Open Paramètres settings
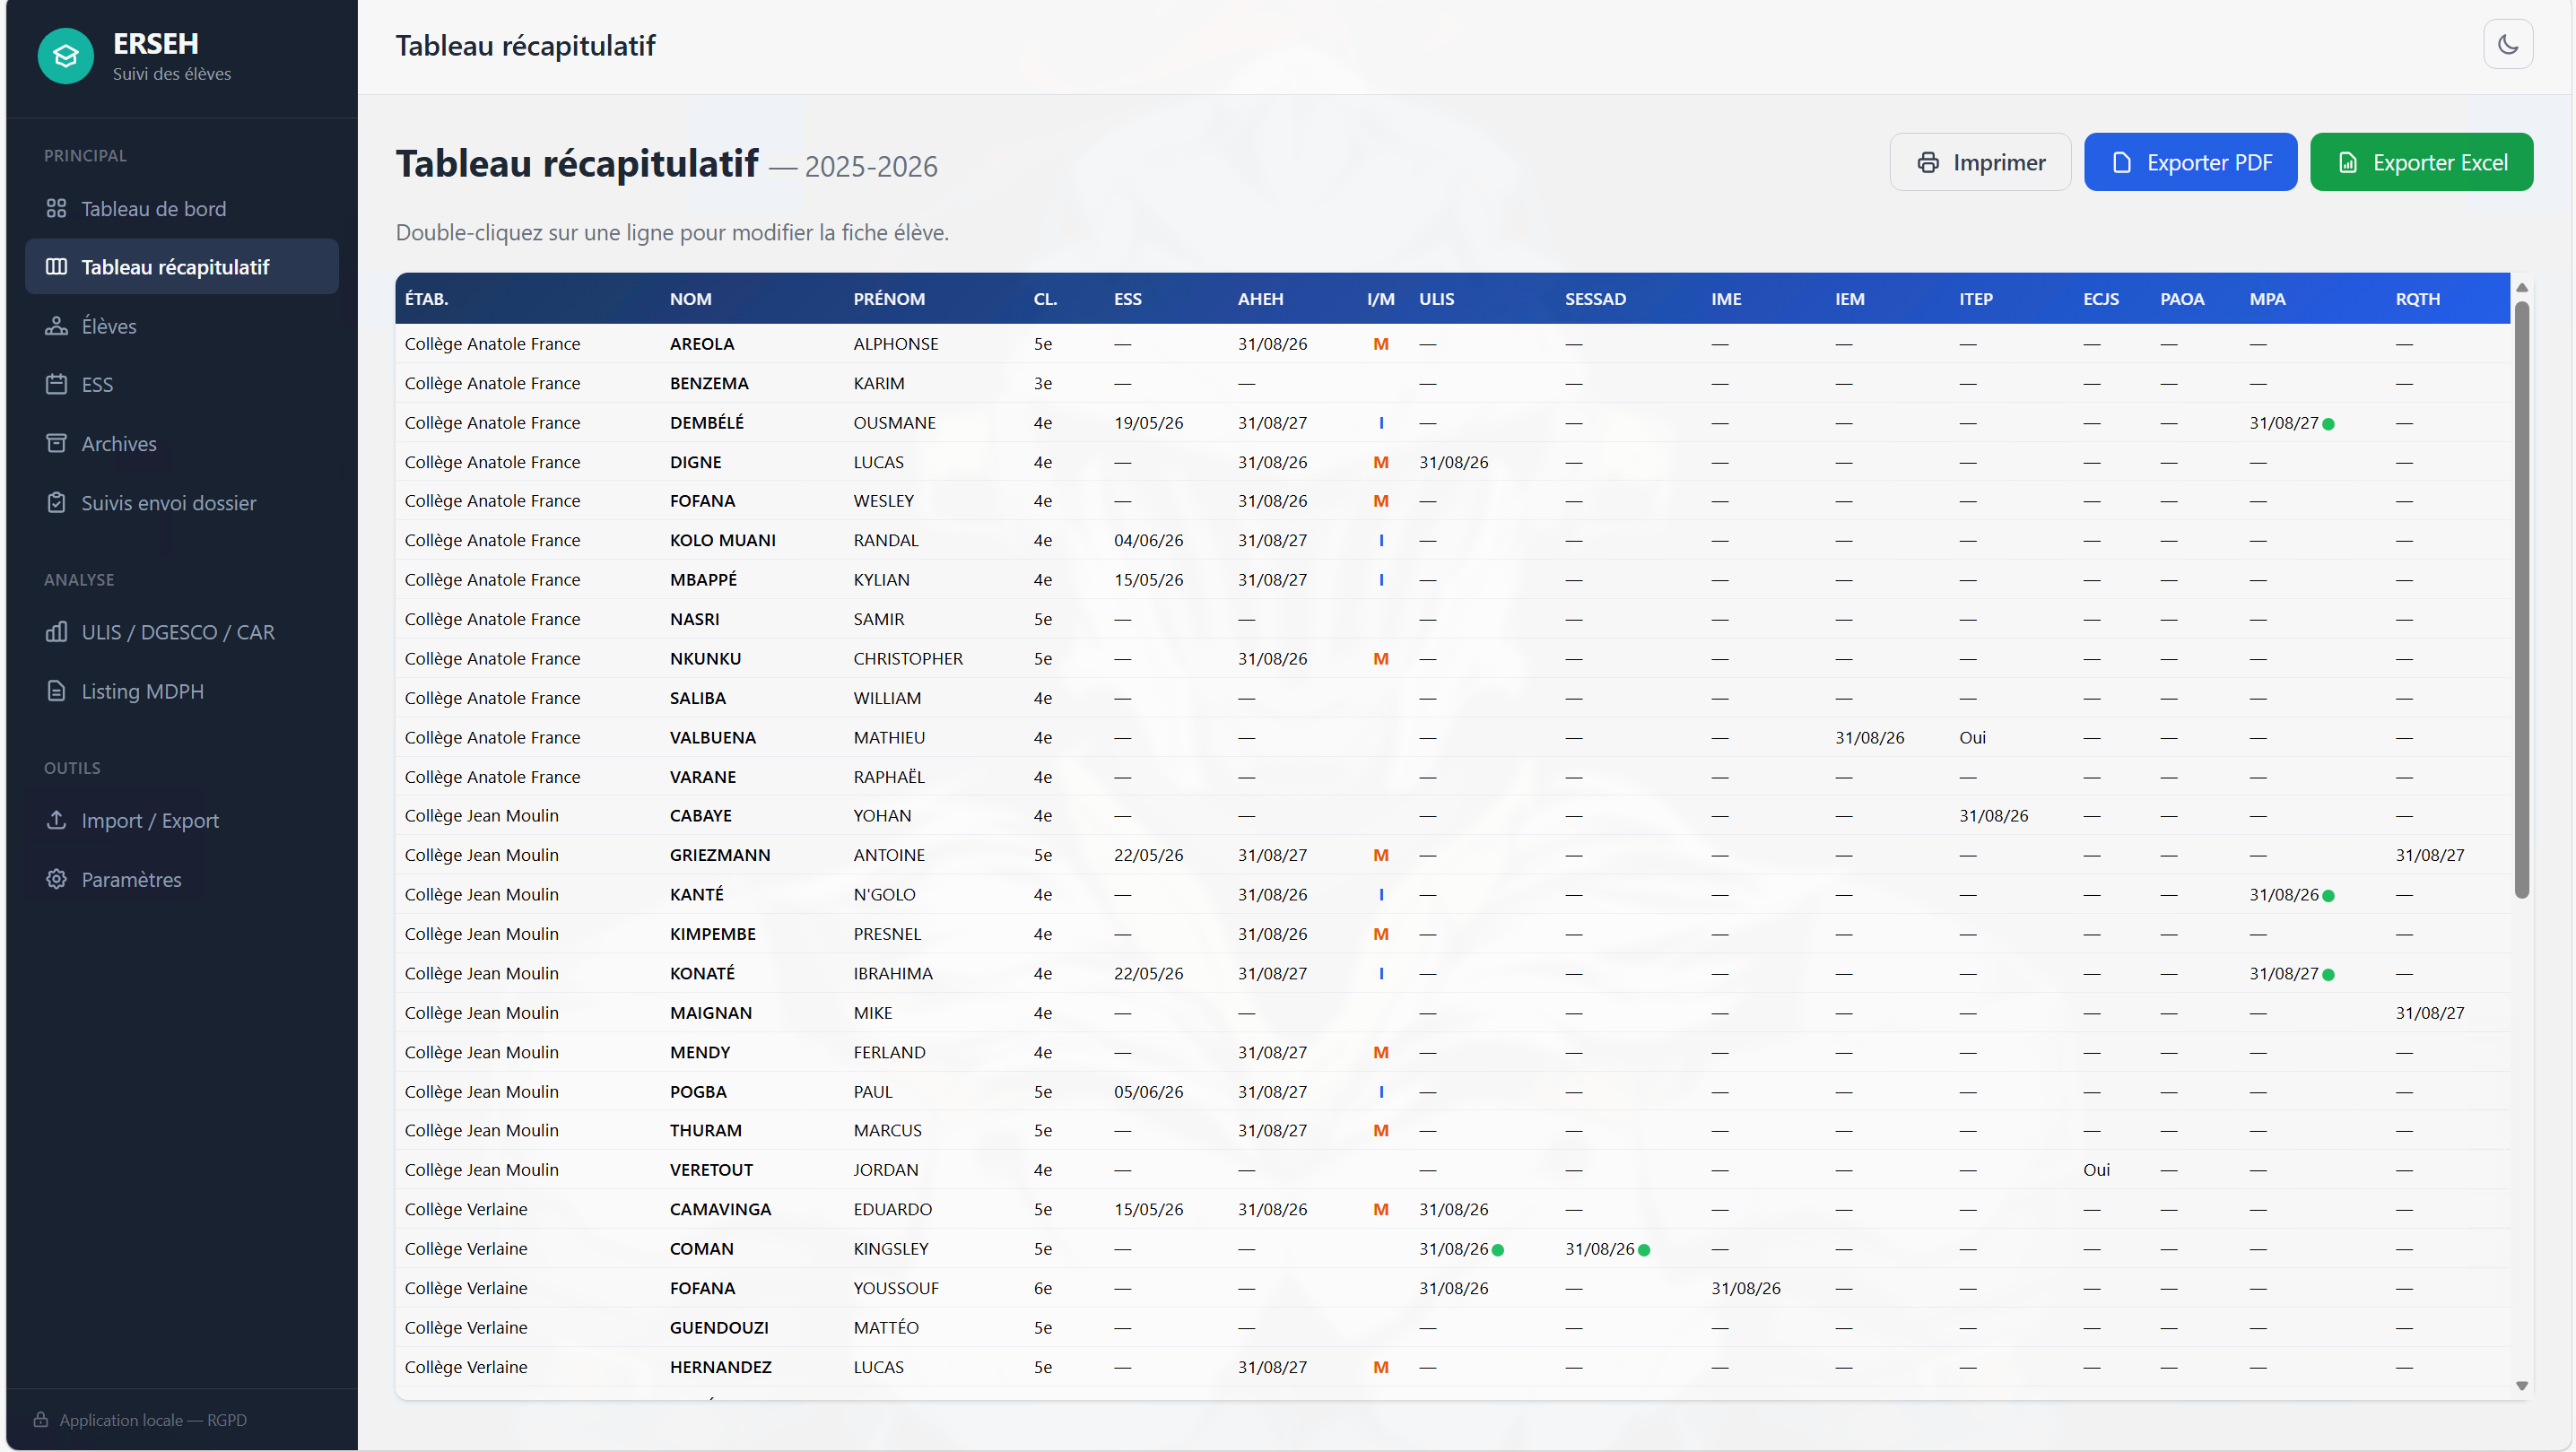This screenshot has width=2576, height=1452. click(181, 879)
